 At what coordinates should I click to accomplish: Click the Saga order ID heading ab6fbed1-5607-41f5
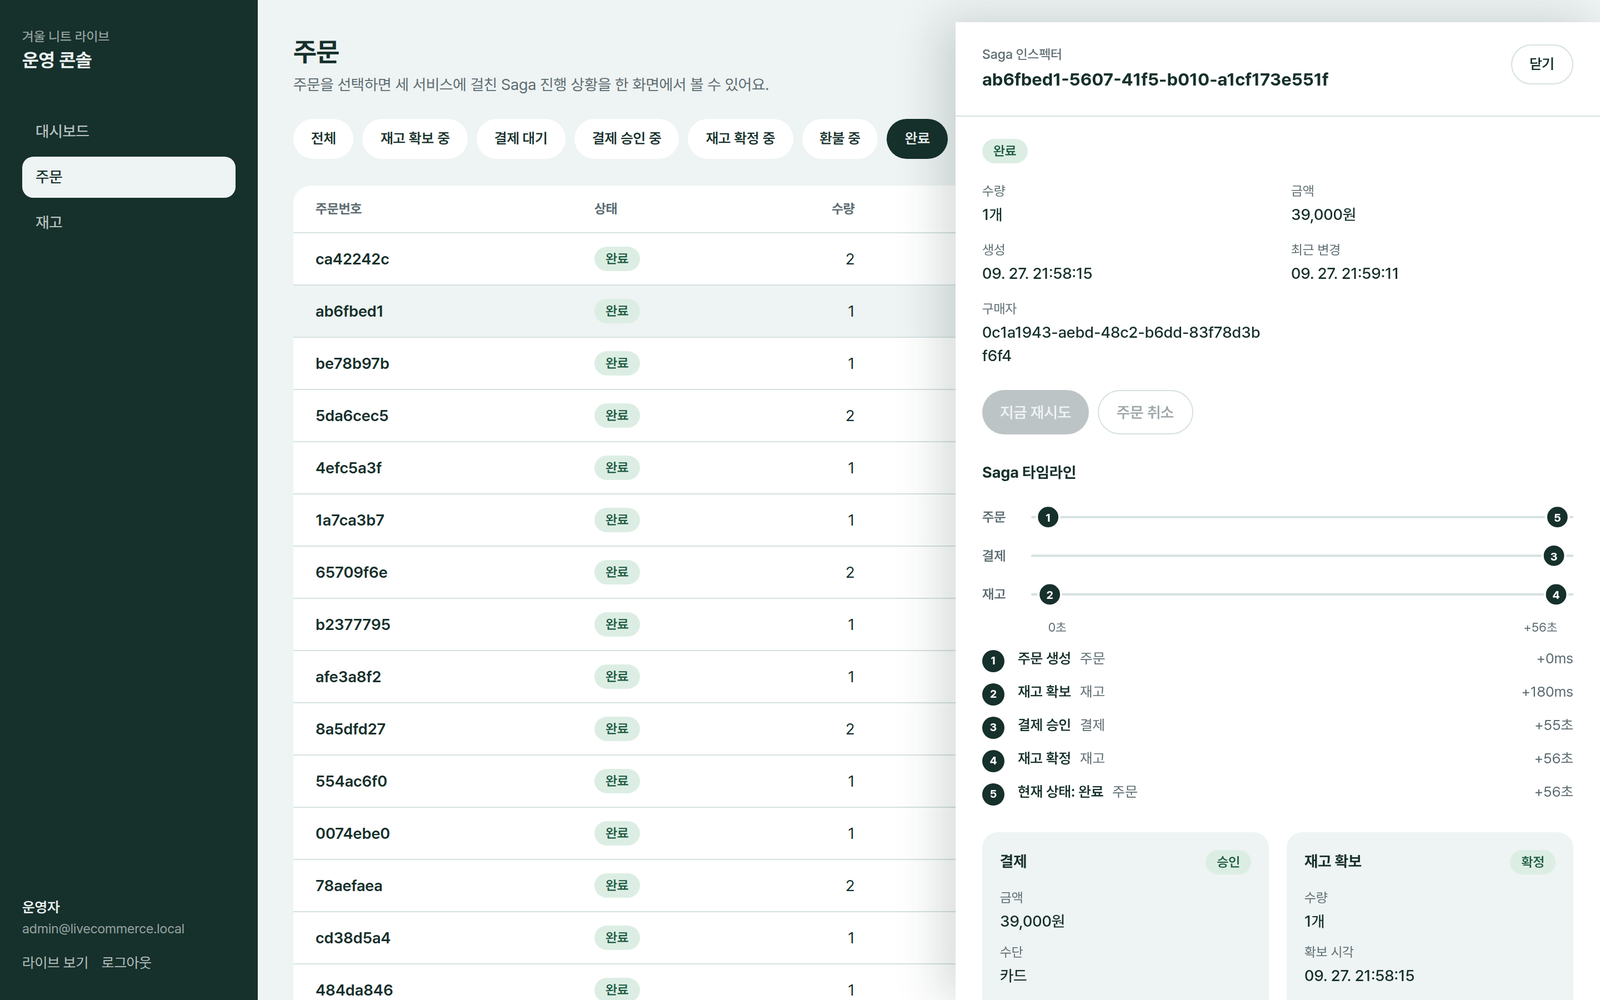[x=1155, y=80]
